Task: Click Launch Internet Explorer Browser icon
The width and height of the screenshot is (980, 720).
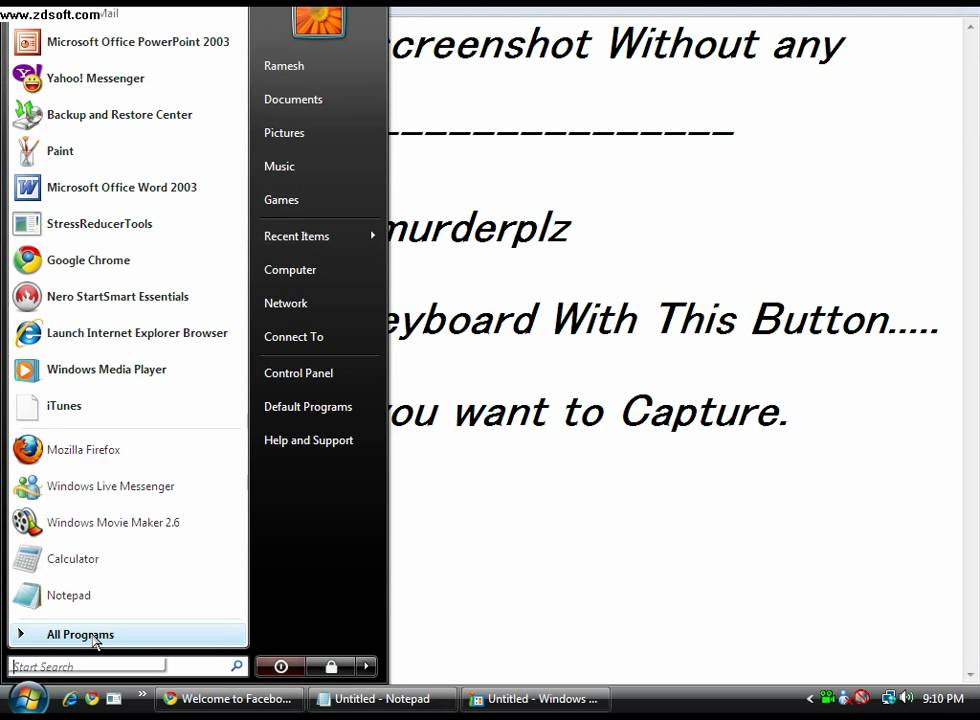Action: pos(28,333)
